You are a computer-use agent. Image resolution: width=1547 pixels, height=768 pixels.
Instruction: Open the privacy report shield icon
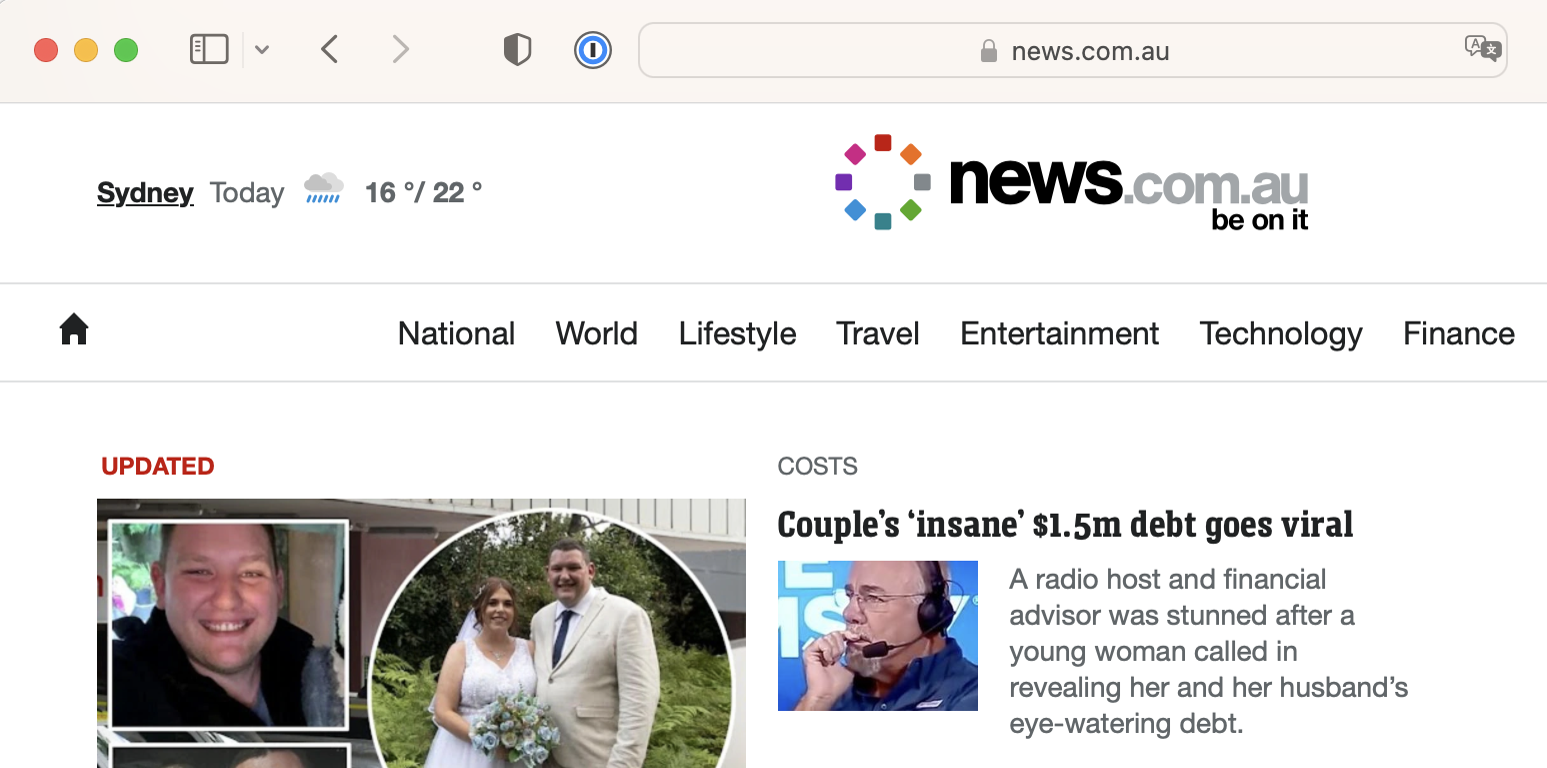(517, 49)
